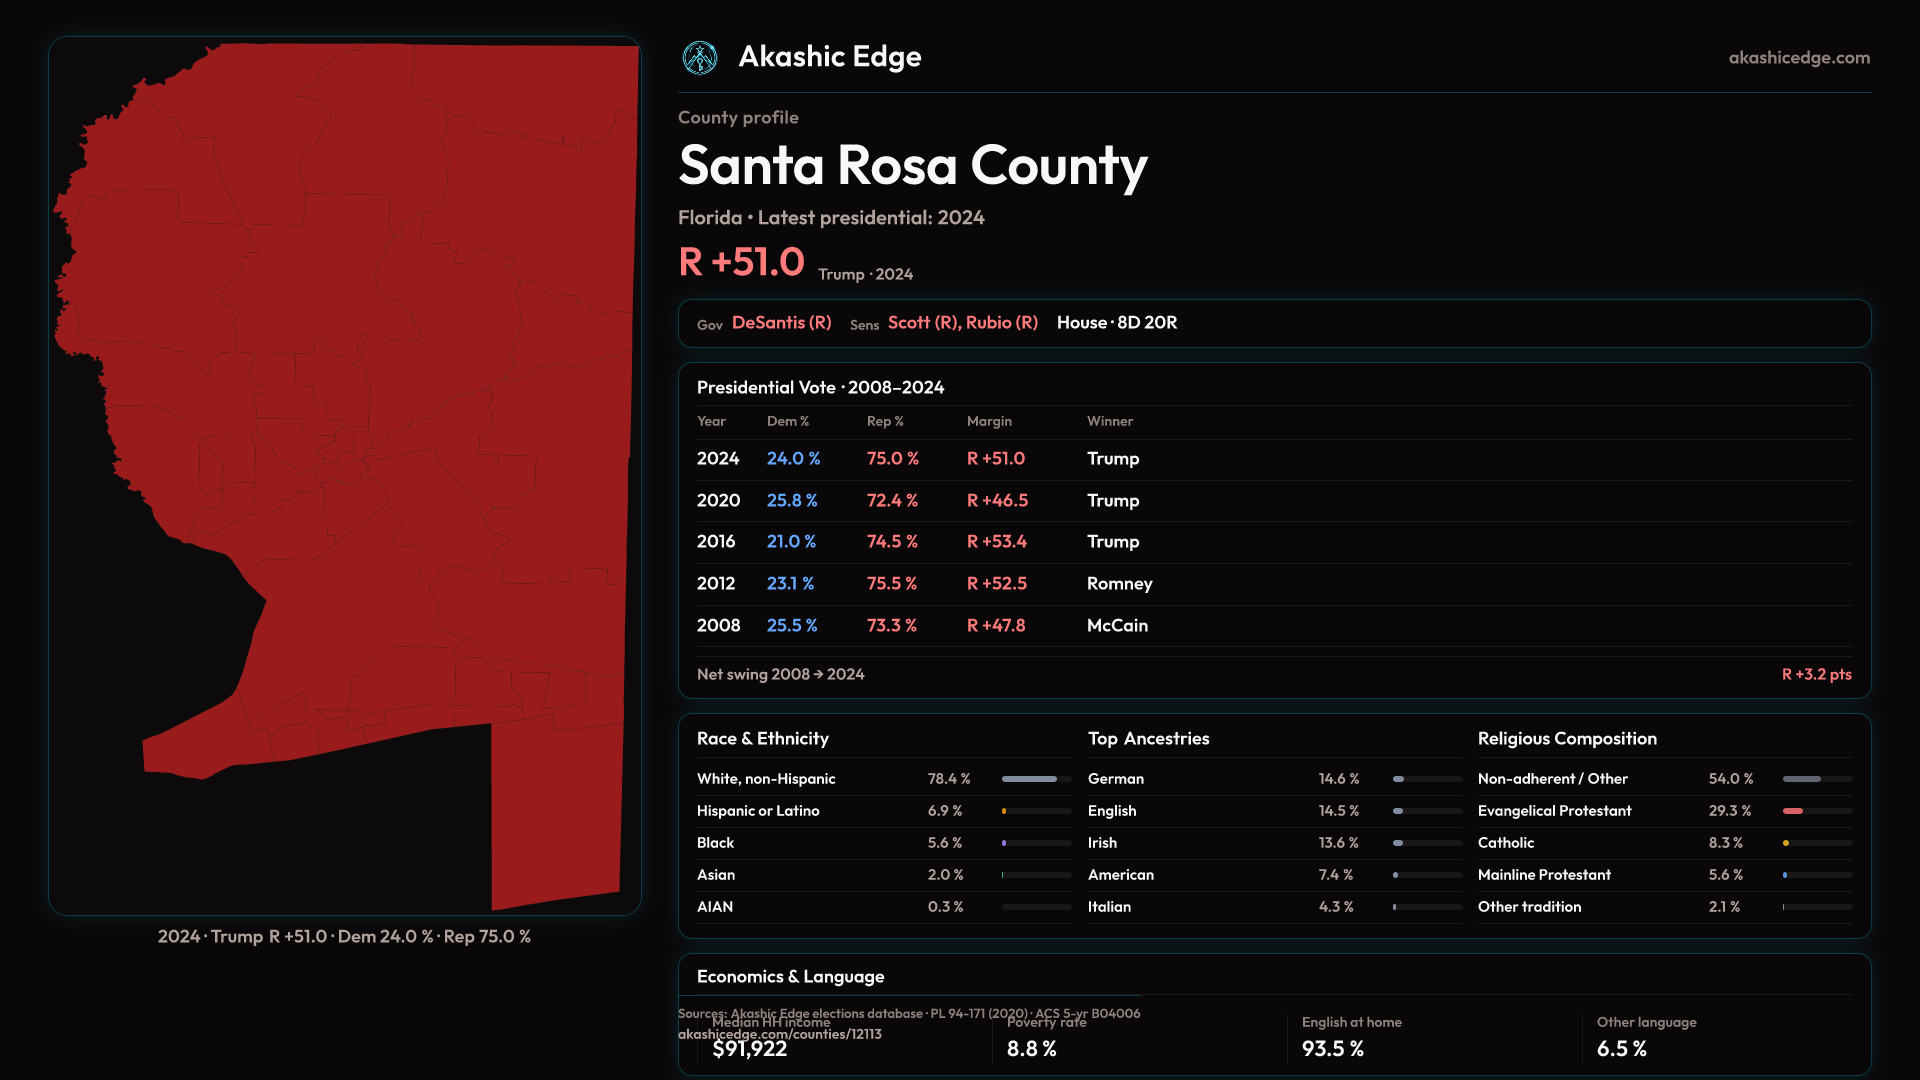Select Governor DeSantis (R) label
Image resolution: width=1920 pixels, height=1080 pixels.
coord(781,323)
